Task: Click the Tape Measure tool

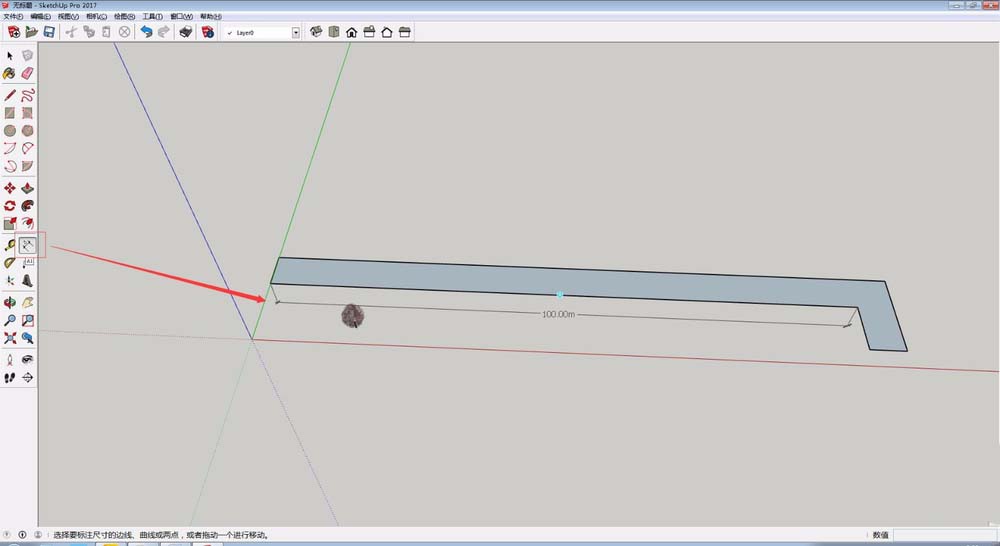Action: [10, 244]
